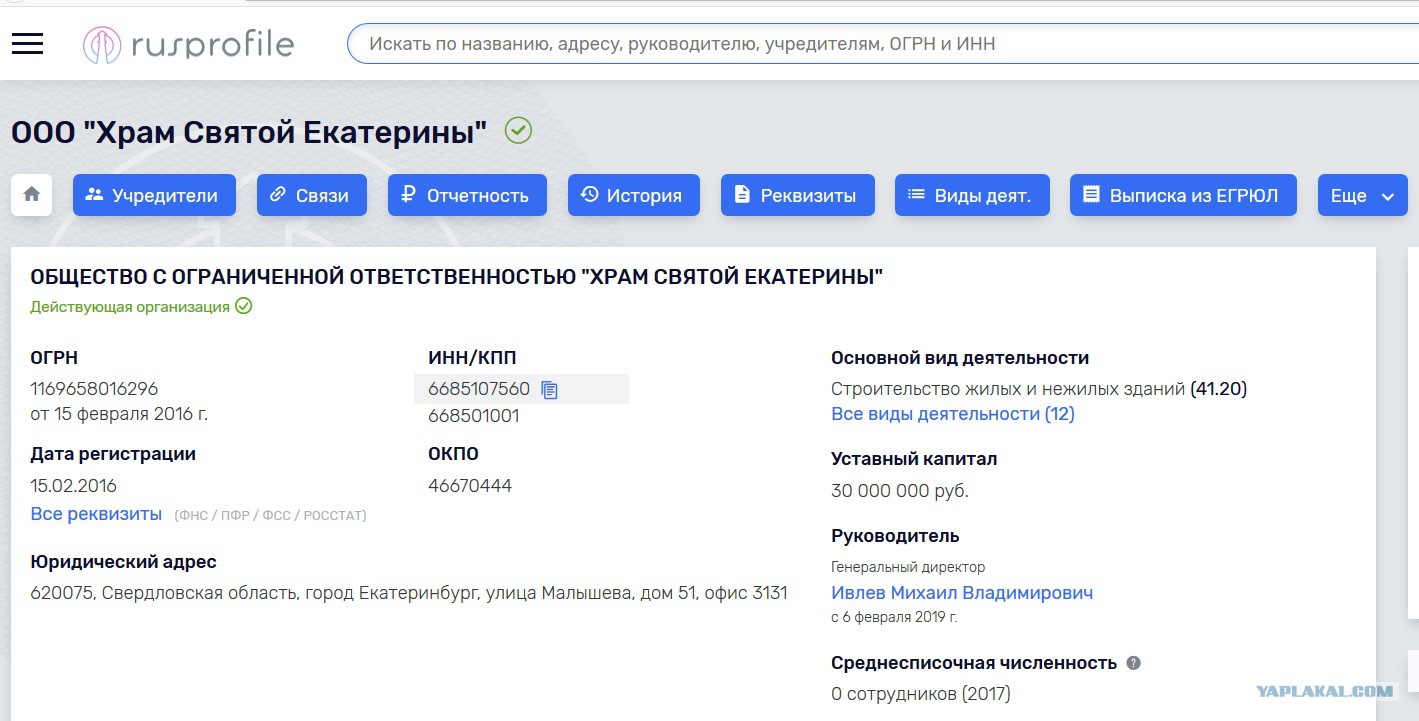Image resolution: width=1419 pixels, height=721 pixels.
Task: Click the ООО "Храм Святой Екатерины" page title
Action: [x=249, y=132]
